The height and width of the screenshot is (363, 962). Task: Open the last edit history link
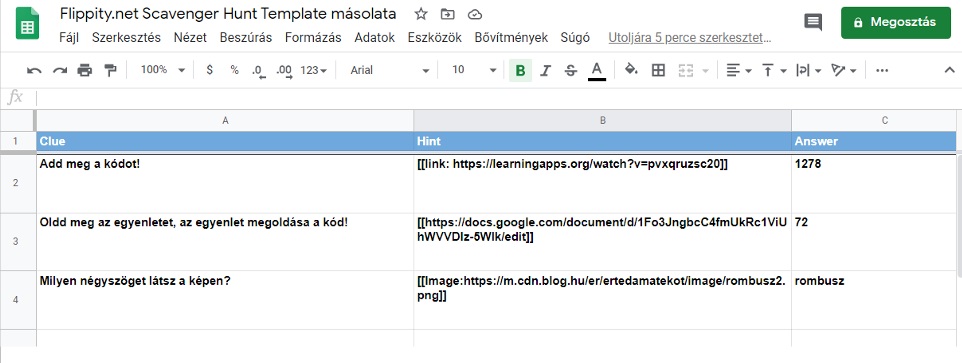coord(690,38)
